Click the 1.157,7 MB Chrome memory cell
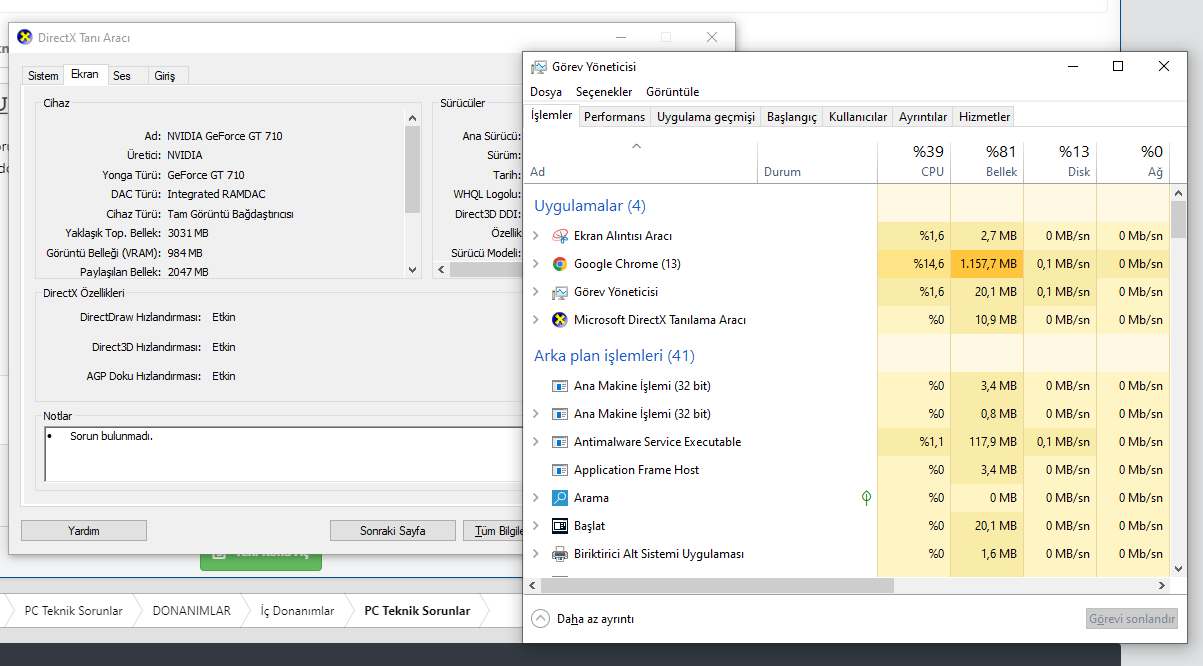This screenshot has height=666, width=1203. point(987,264)
